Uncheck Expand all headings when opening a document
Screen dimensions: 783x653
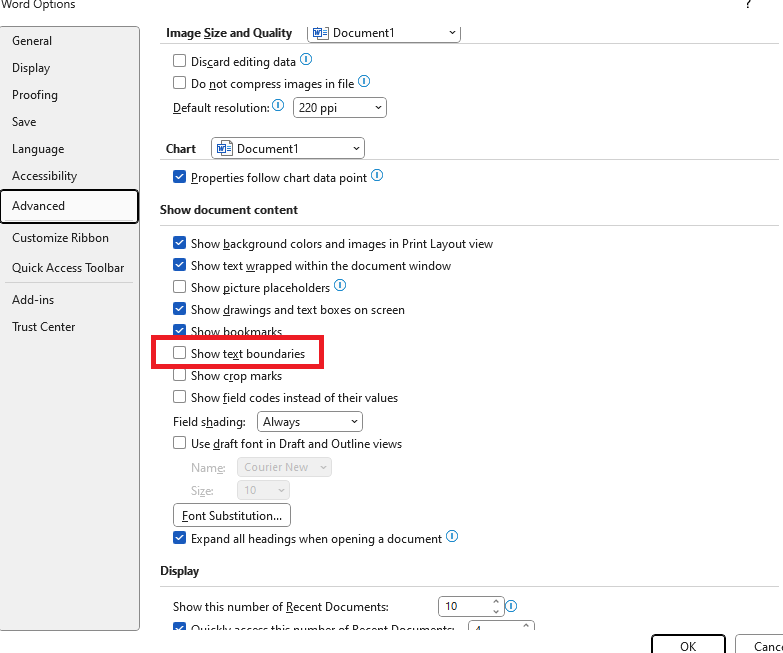[x=179, y=538]
